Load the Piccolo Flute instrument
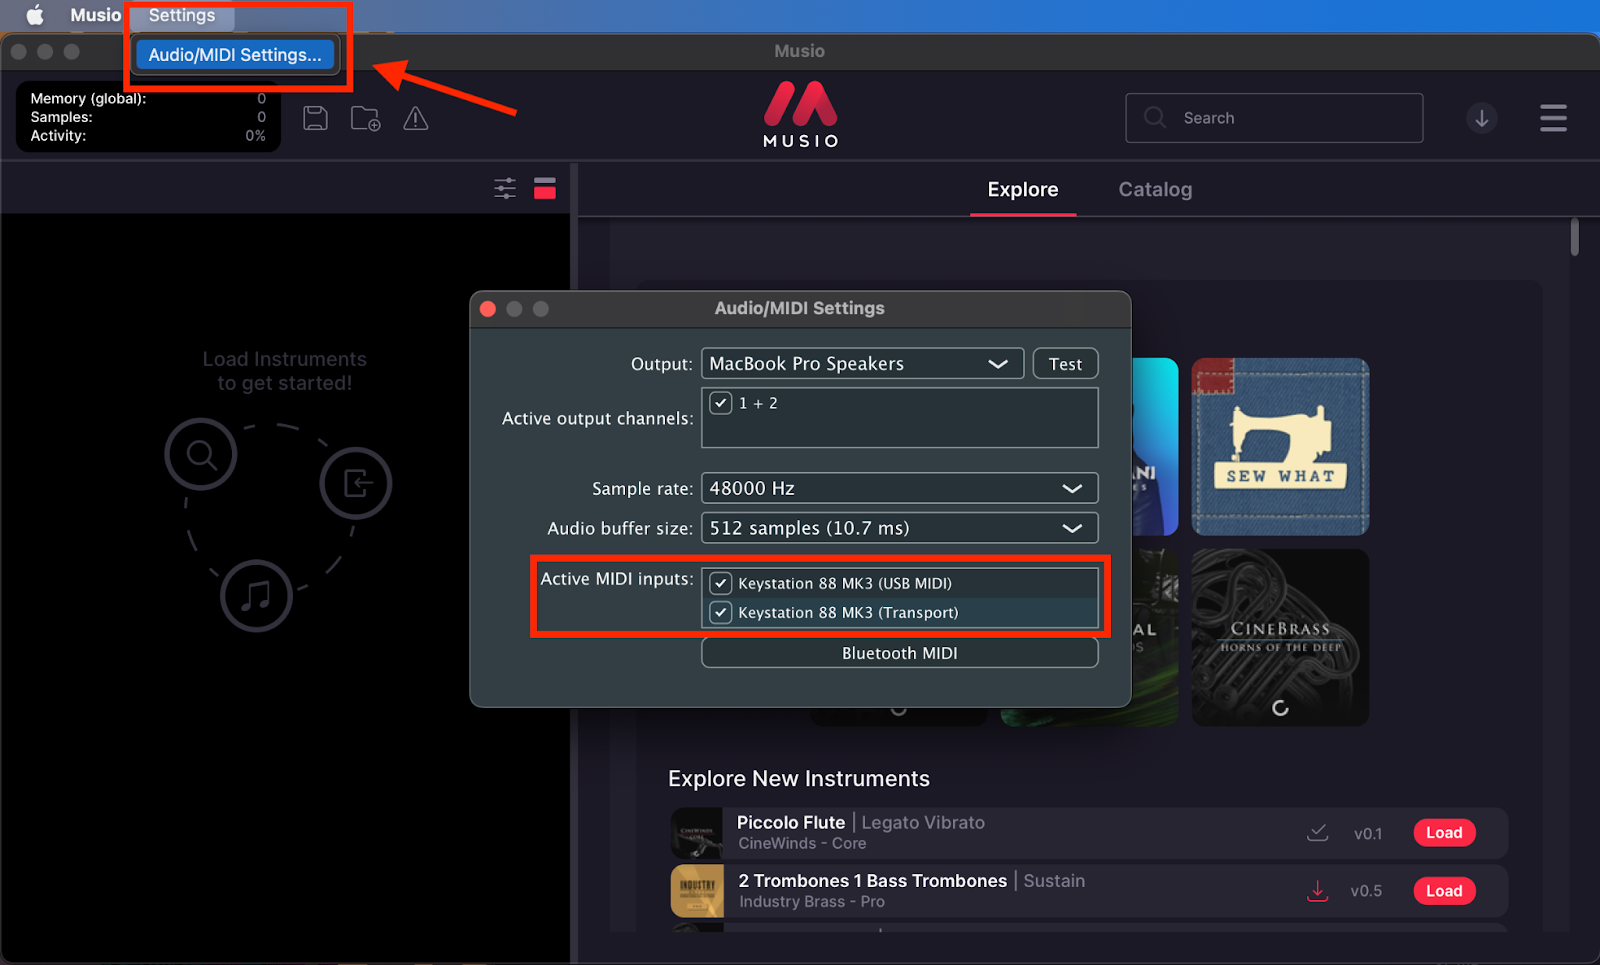The width and height of the screenshot is (1600, 965). [1444, 832]
